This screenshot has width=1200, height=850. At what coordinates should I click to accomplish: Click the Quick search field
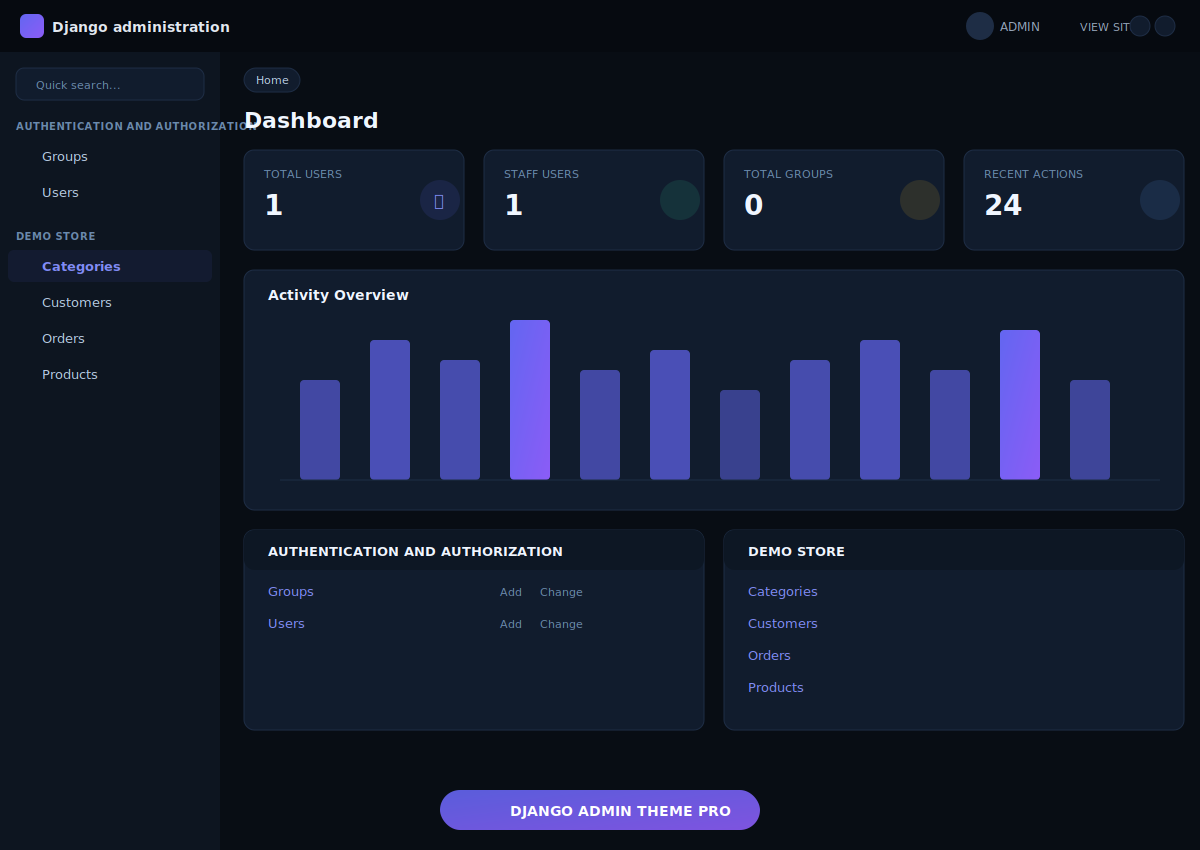click(110, 84)
